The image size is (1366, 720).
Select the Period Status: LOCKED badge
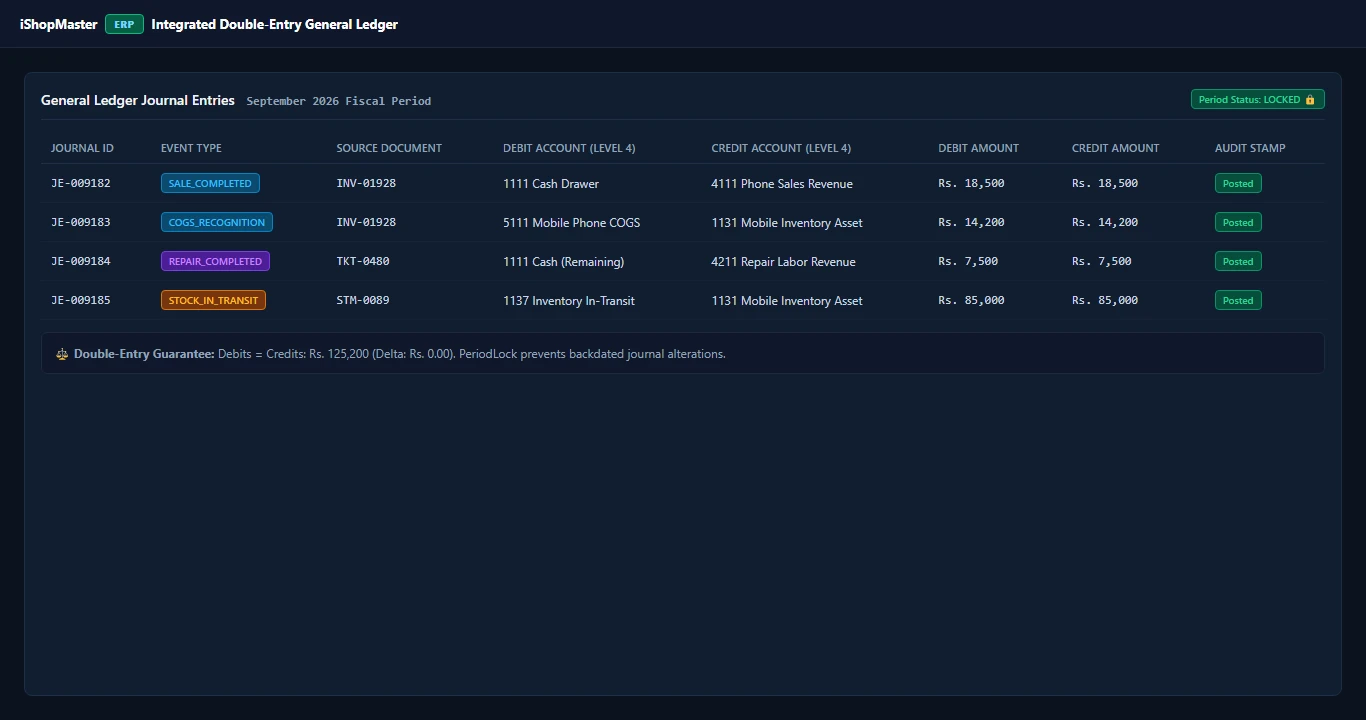pyautogui.click(x=1257, y=100)
